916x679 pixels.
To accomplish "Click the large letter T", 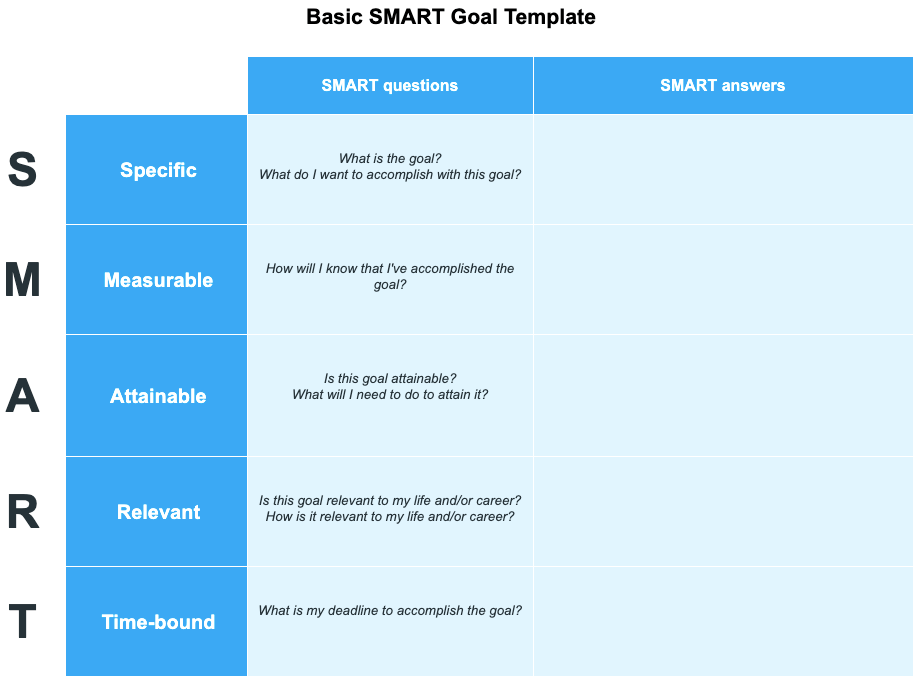I will [x=23, y=621].
